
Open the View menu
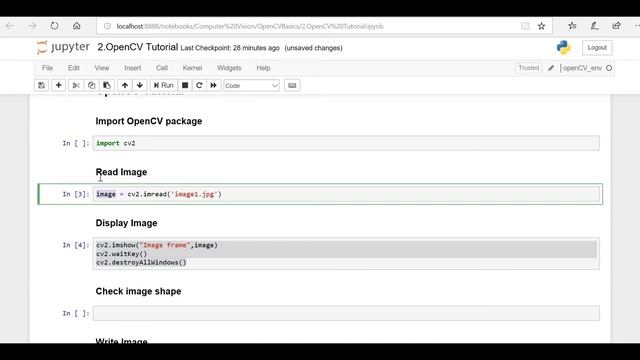click(x=102, y=68)
